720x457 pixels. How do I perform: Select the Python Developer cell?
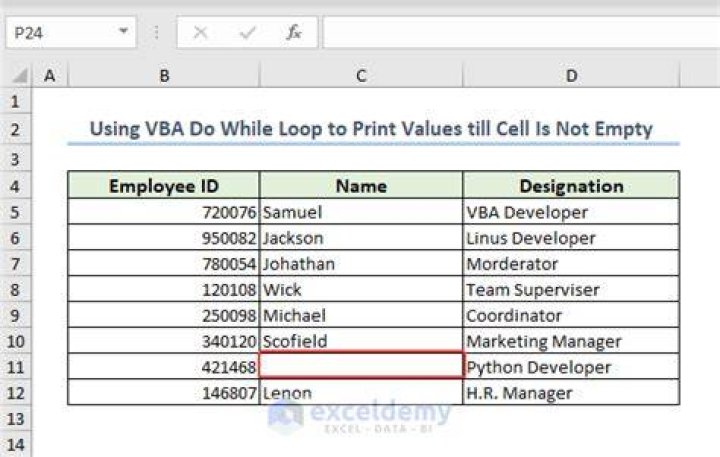tap(571, 367)
